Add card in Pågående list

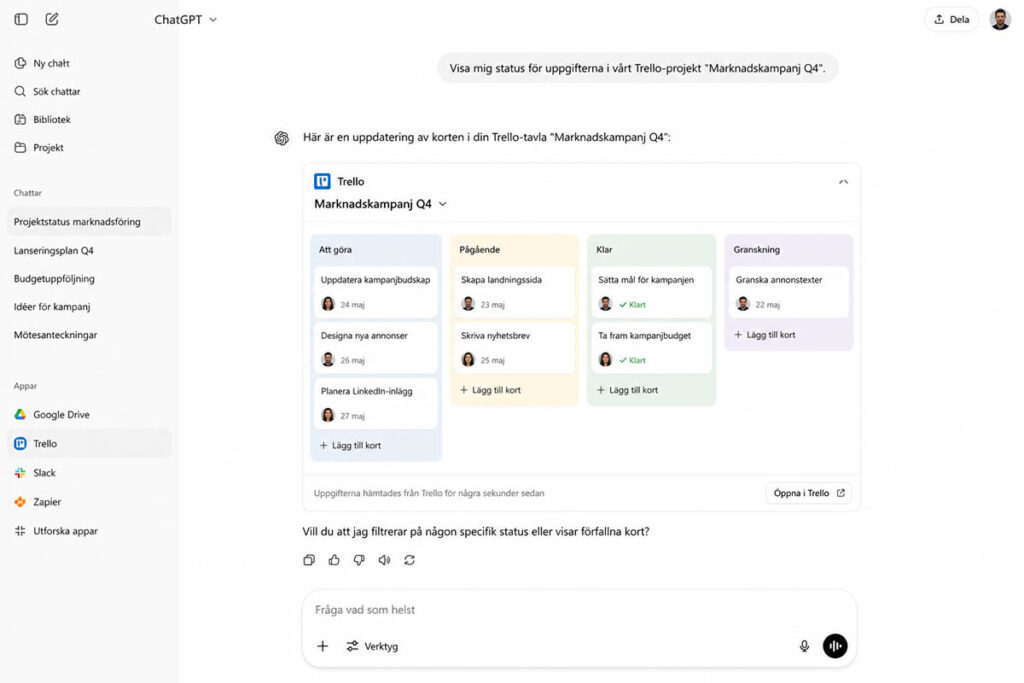click(490, 390)
